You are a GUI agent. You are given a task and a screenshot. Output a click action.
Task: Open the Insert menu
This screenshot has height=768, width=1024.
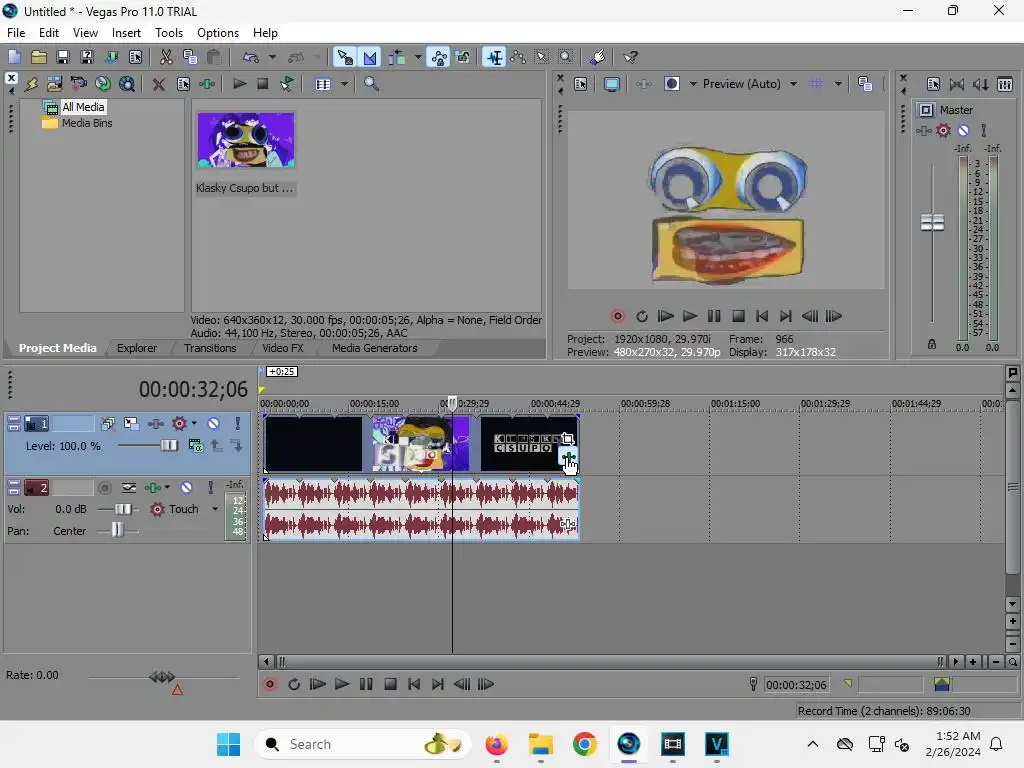click(126, 33)
